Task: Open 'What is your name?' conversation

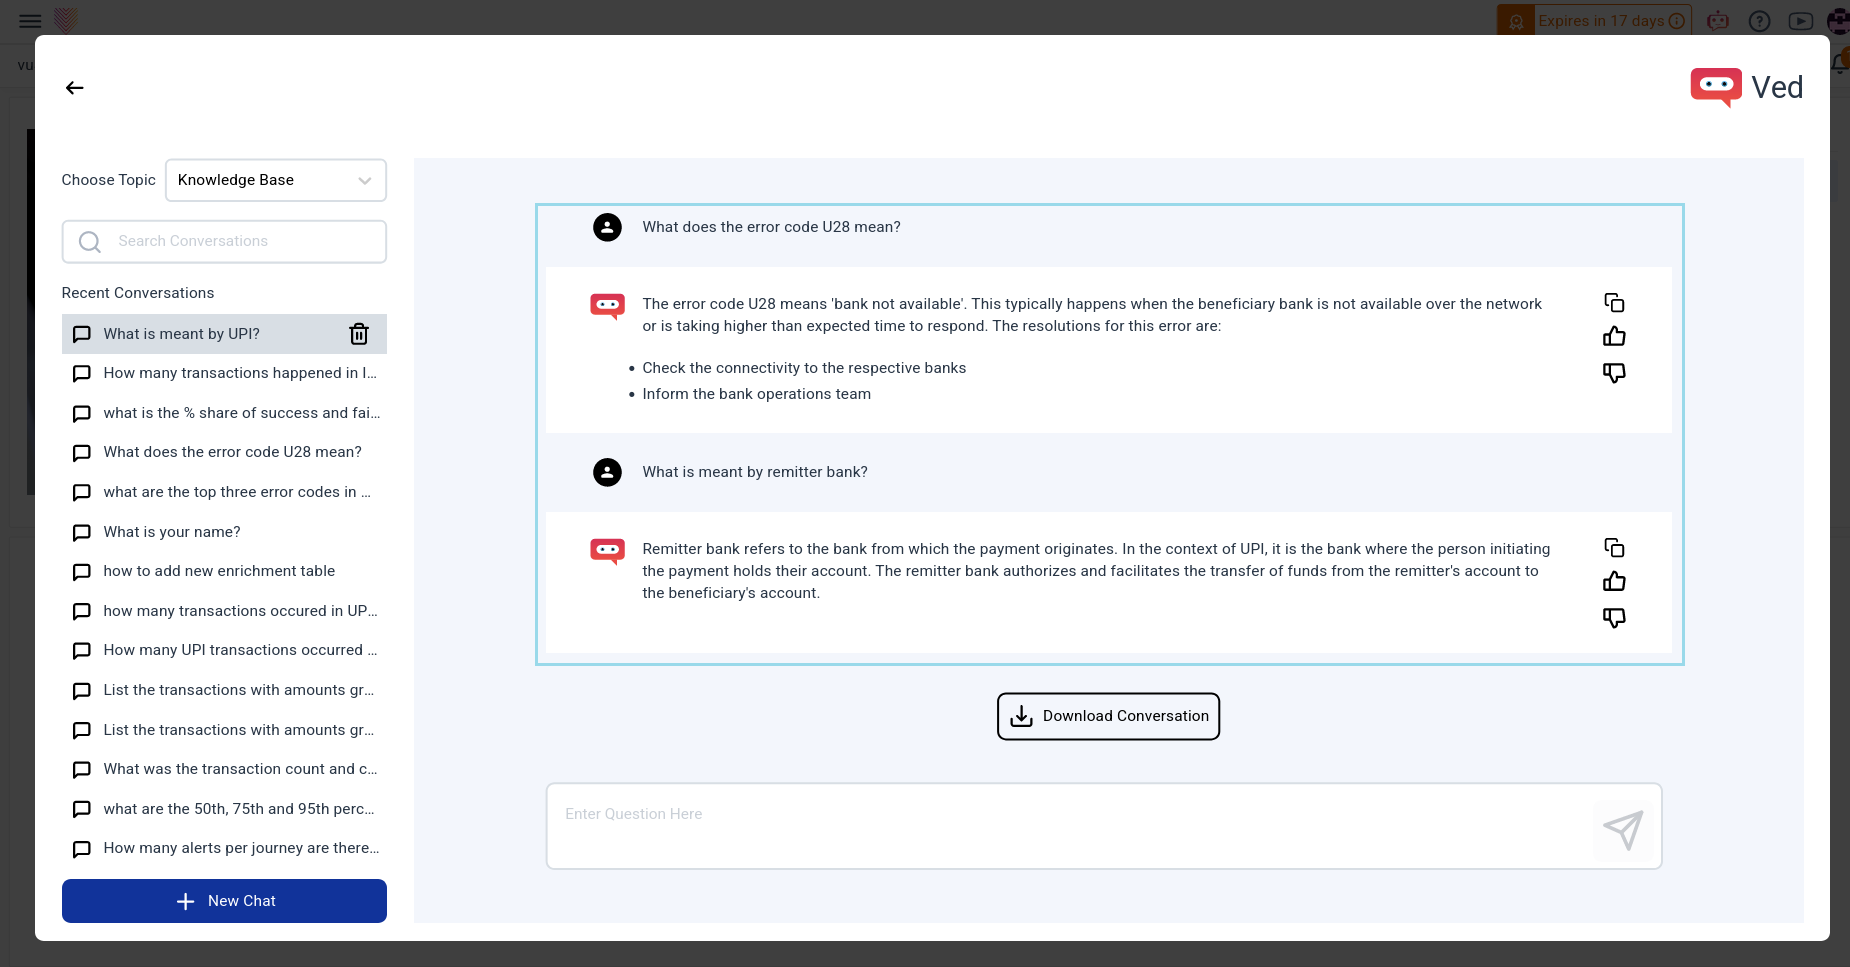Action: [172, 532]
